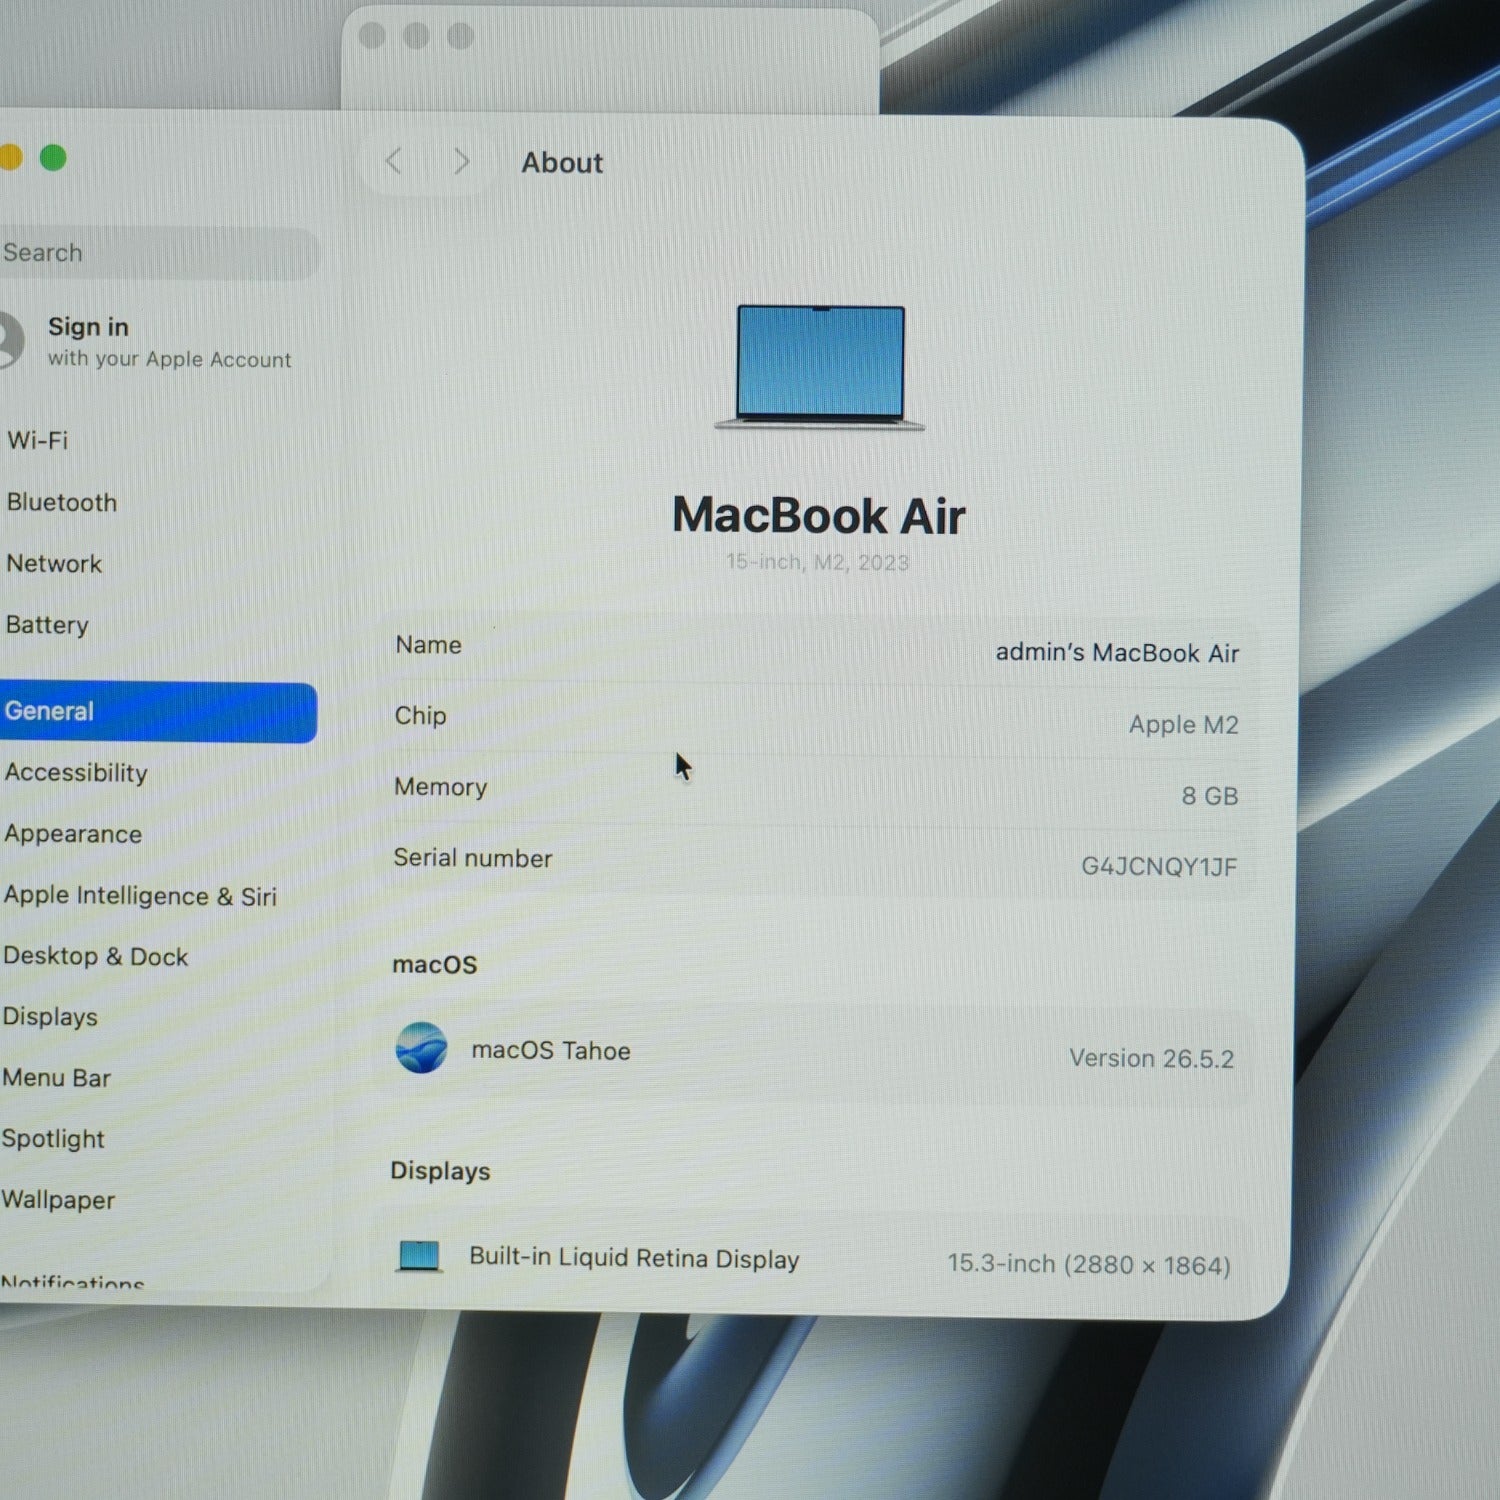Screen dimensions: 1500x1500
Task: Open Menu Bar settings
Action: click(56, 1078)
